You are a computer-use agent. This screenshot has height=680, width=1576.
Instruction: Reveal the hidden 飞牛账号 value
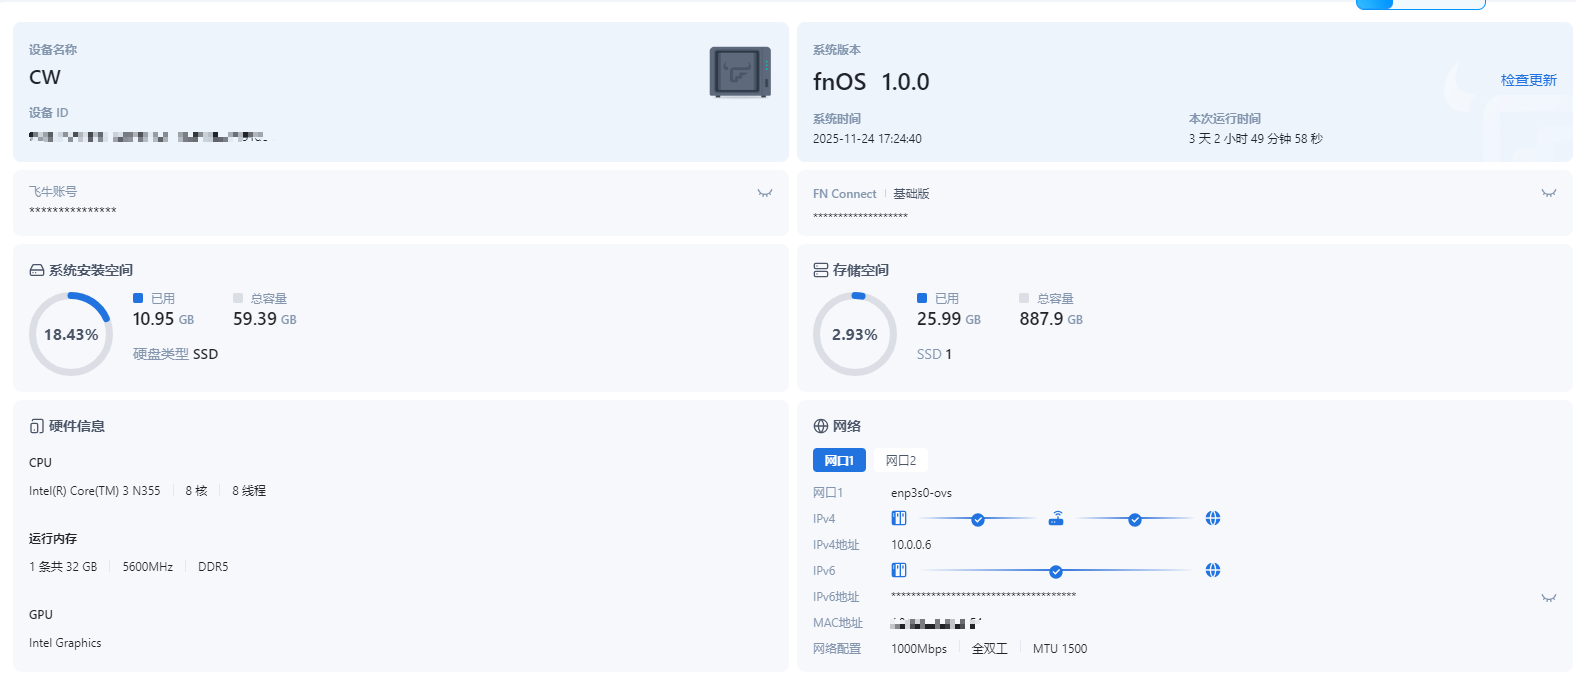coord(765,193)
